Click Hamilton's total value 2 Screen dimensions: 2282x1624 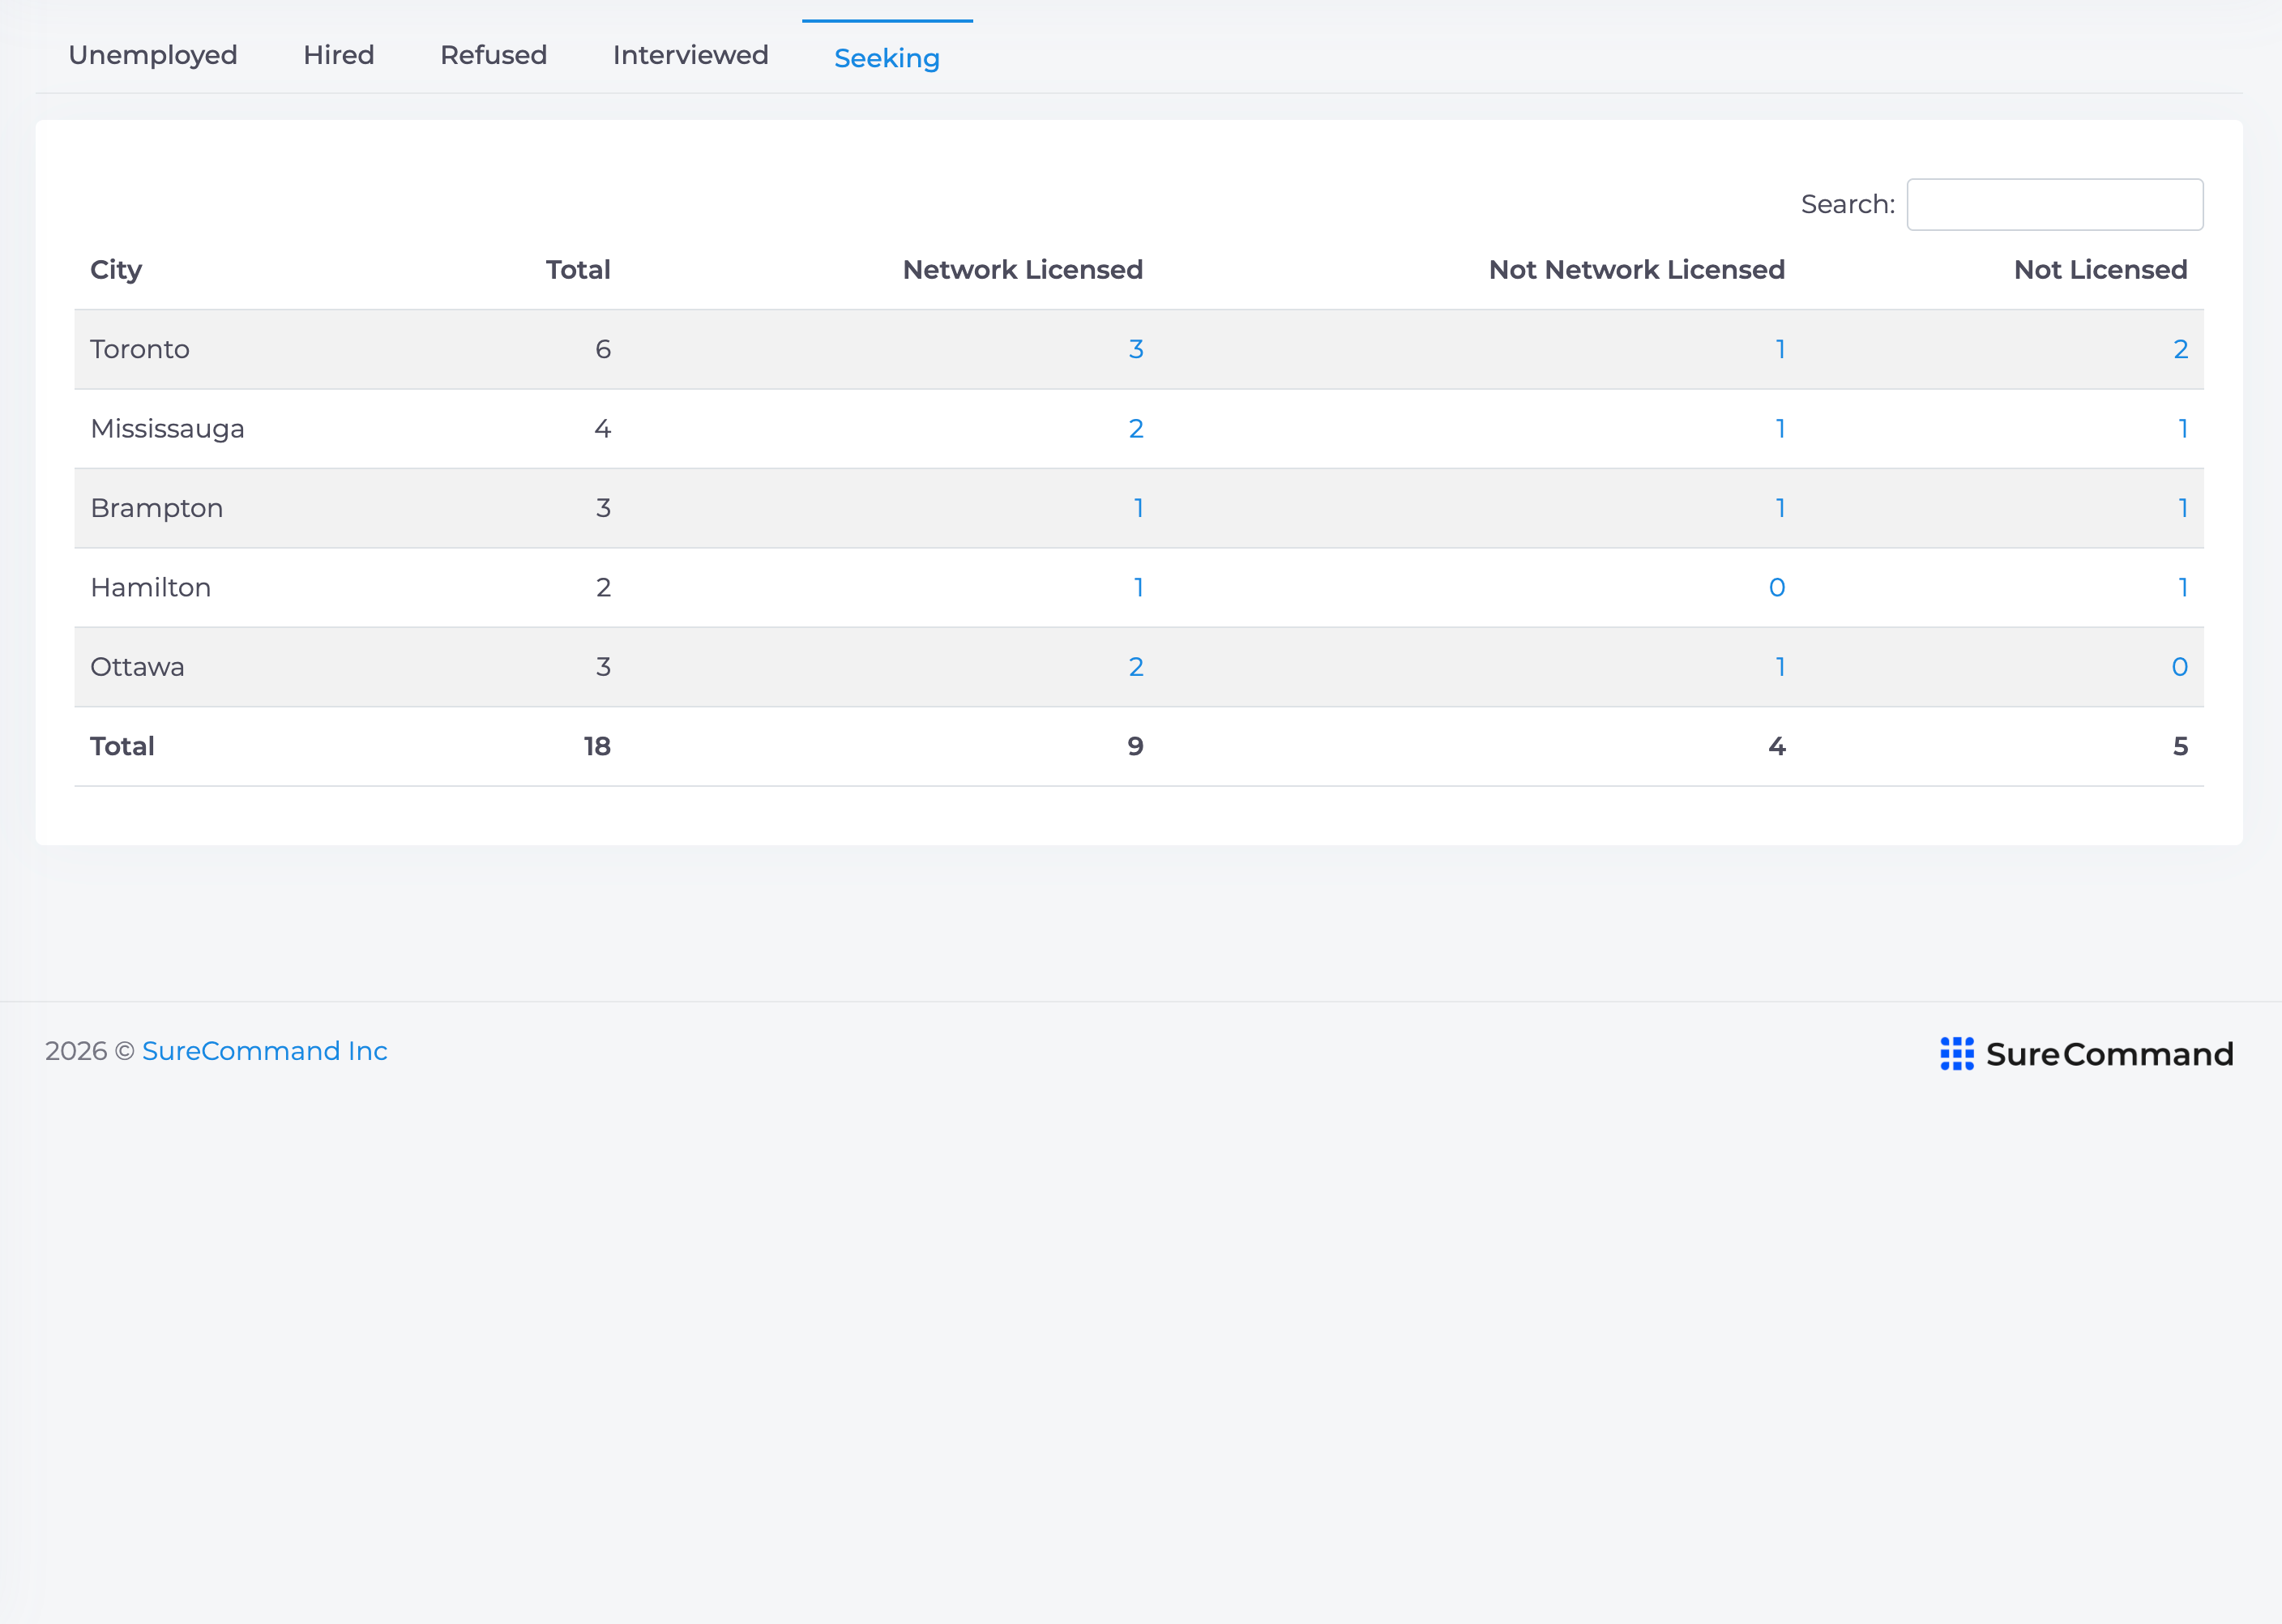point(603,588)
